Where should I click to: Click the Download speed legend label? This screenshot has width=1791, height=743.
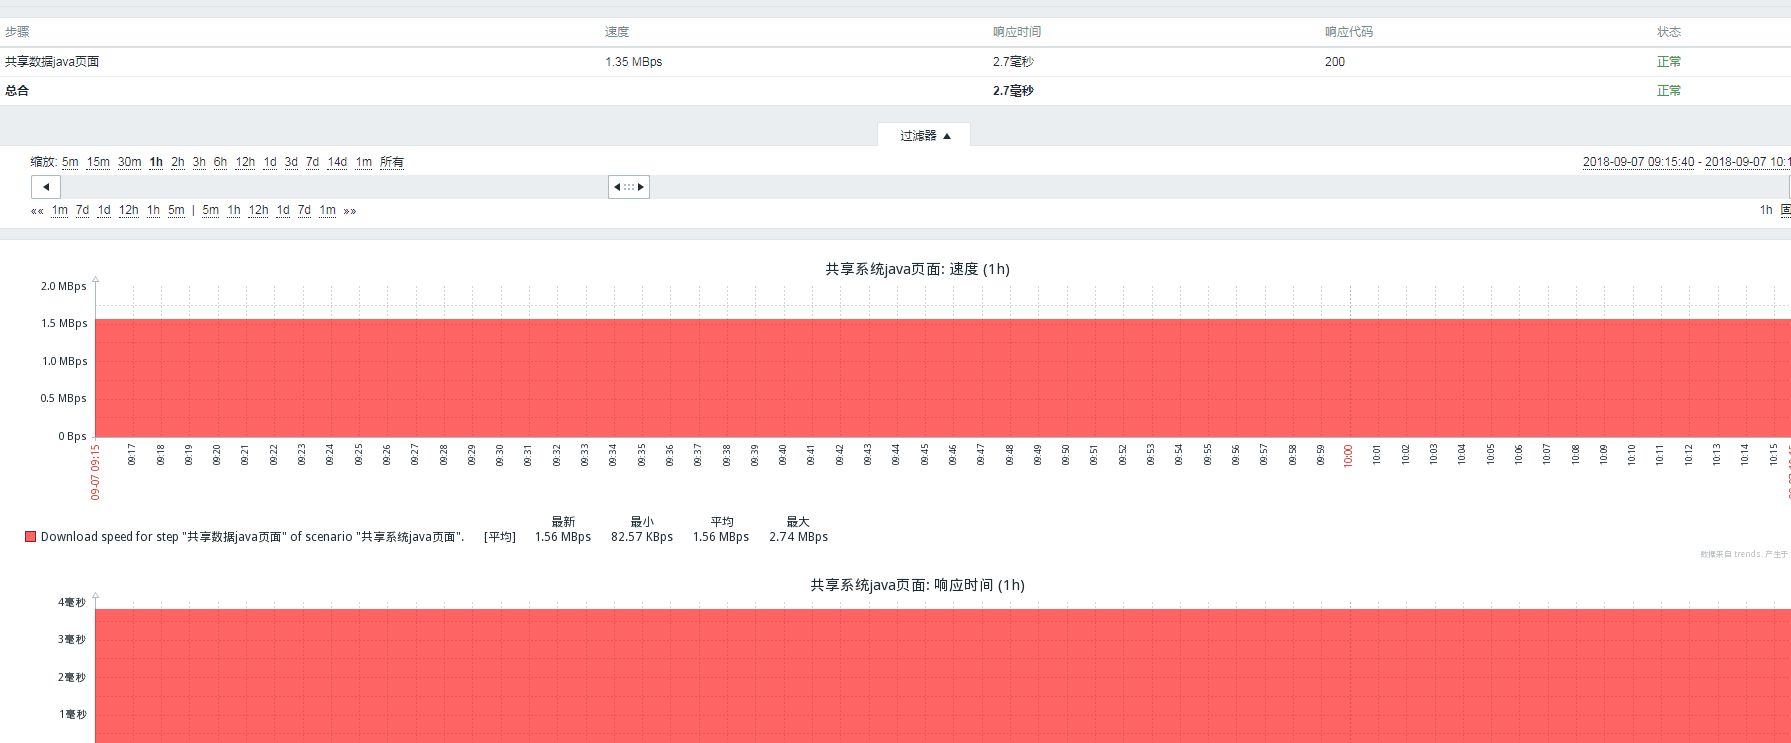pos(253,537)
